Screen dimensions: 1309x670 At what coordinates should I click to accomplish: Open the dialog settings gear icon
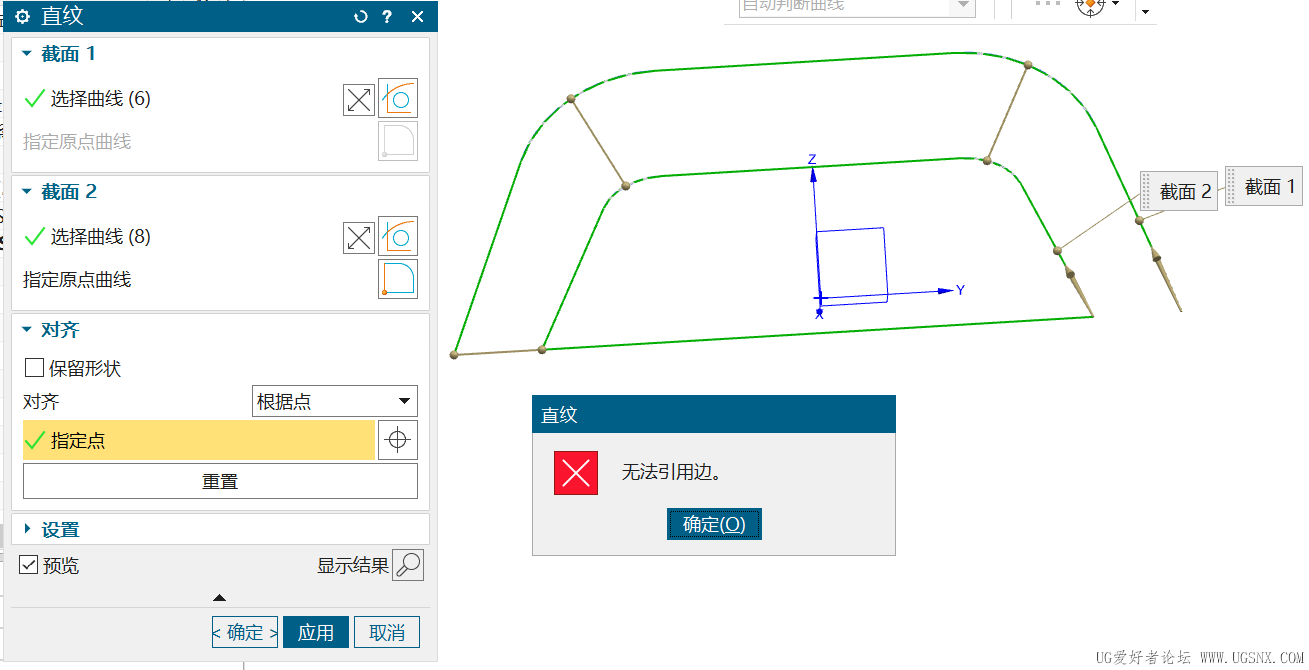(x=23, y=16)
